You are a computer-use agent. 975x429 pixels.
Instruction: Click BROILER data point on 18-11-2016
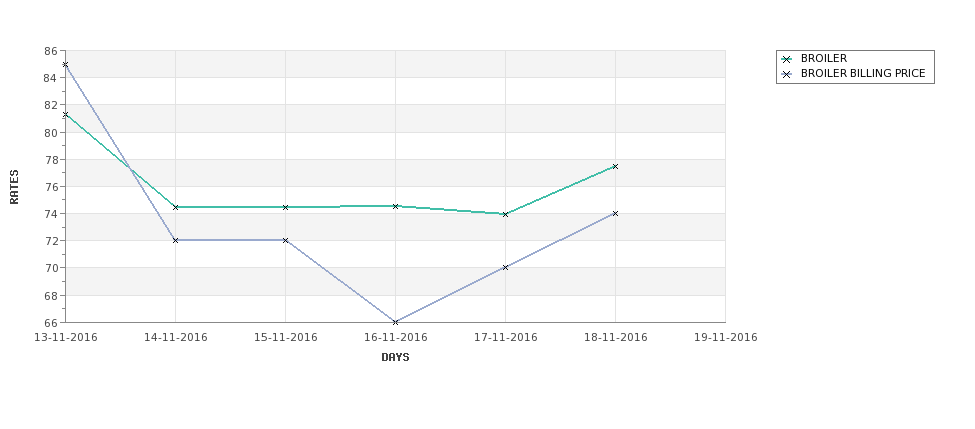click(x=615, y=166)
